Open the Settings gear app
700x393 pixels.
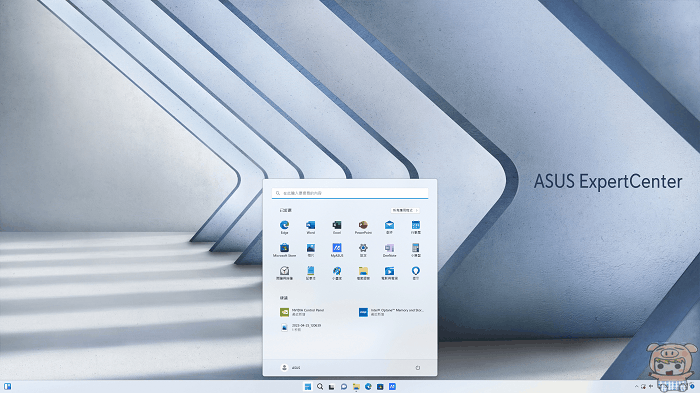(x=363, y=250)
